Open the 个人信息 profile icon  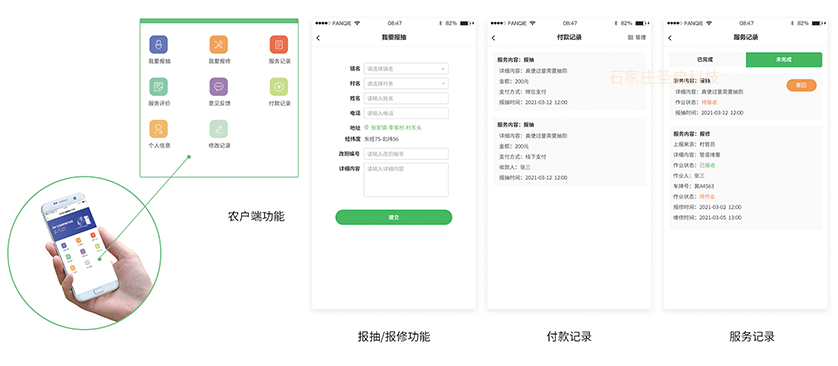(x=158, y=129)
